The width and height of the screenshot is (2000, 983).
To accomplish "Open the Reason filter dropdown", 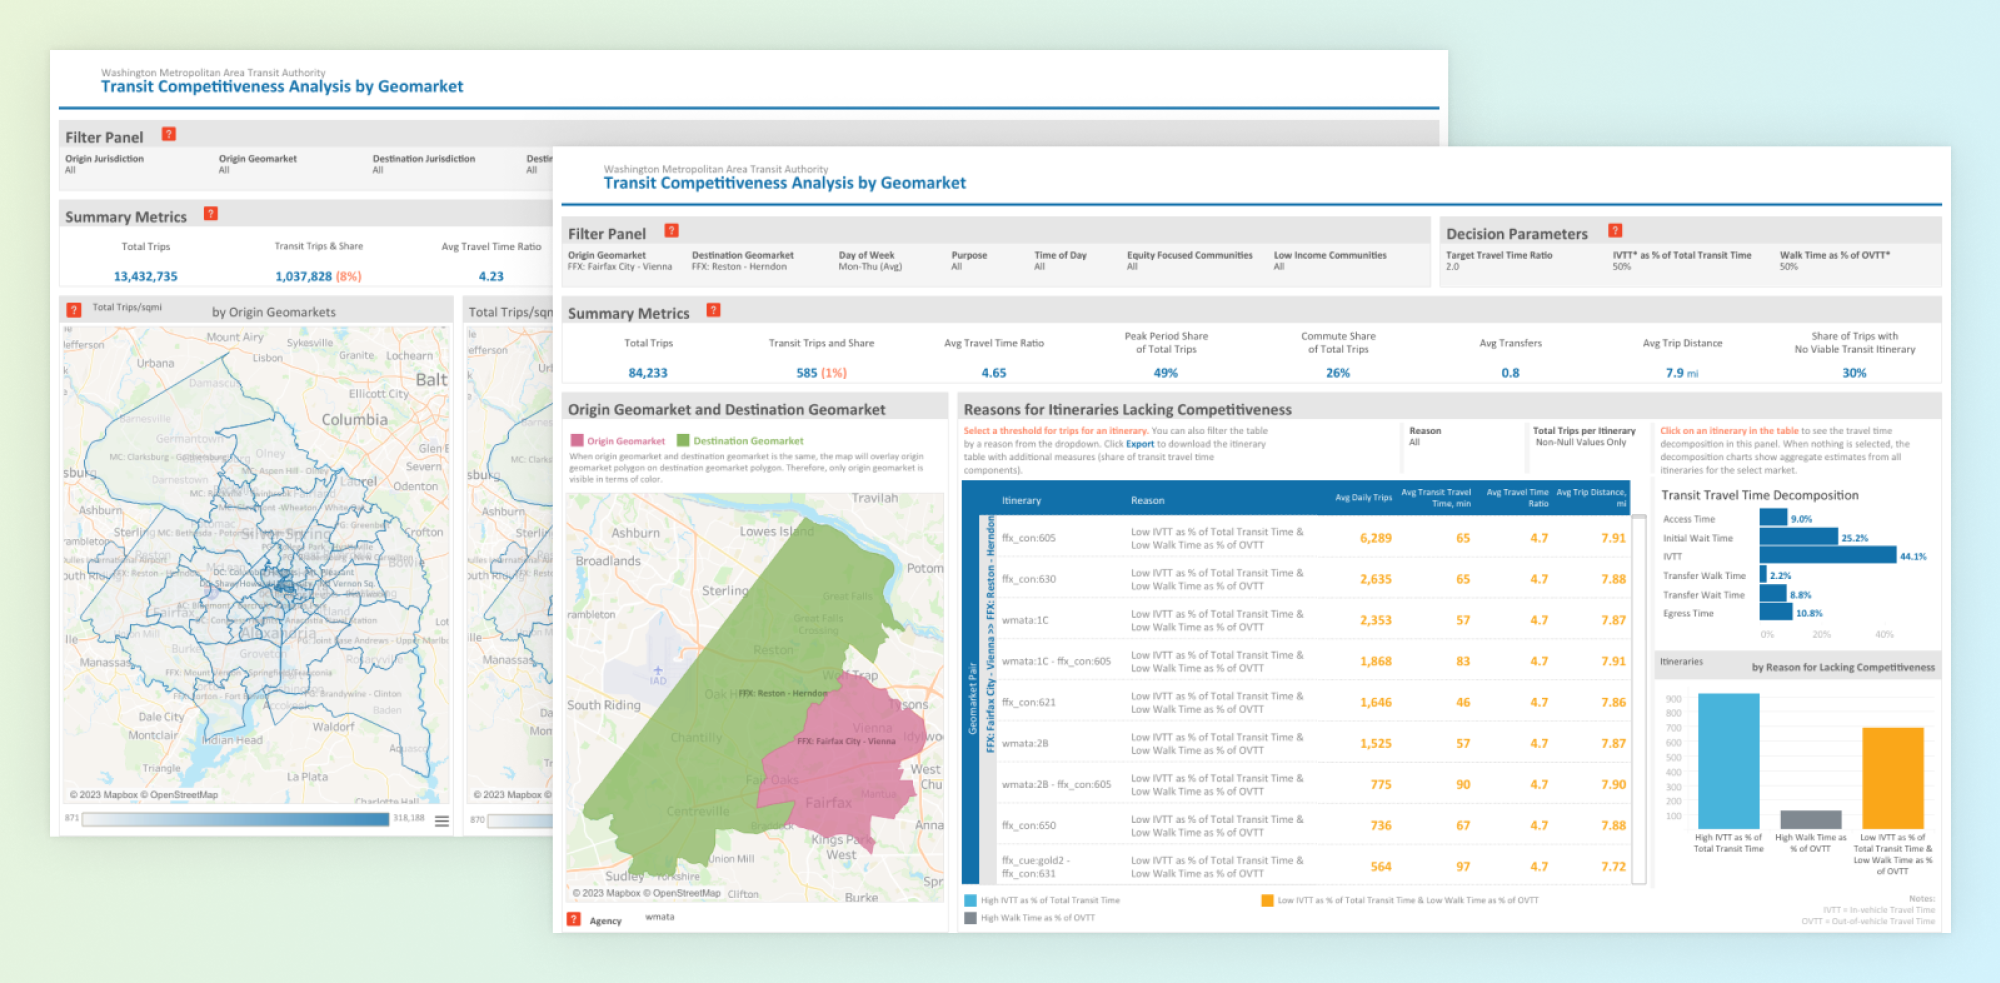I will 1460,442.
